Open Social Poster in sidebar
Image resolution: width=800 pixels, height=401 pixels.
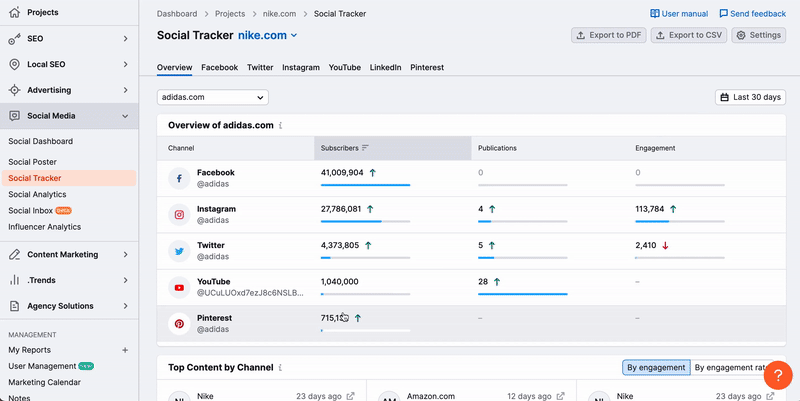click(x=33, y=162)
